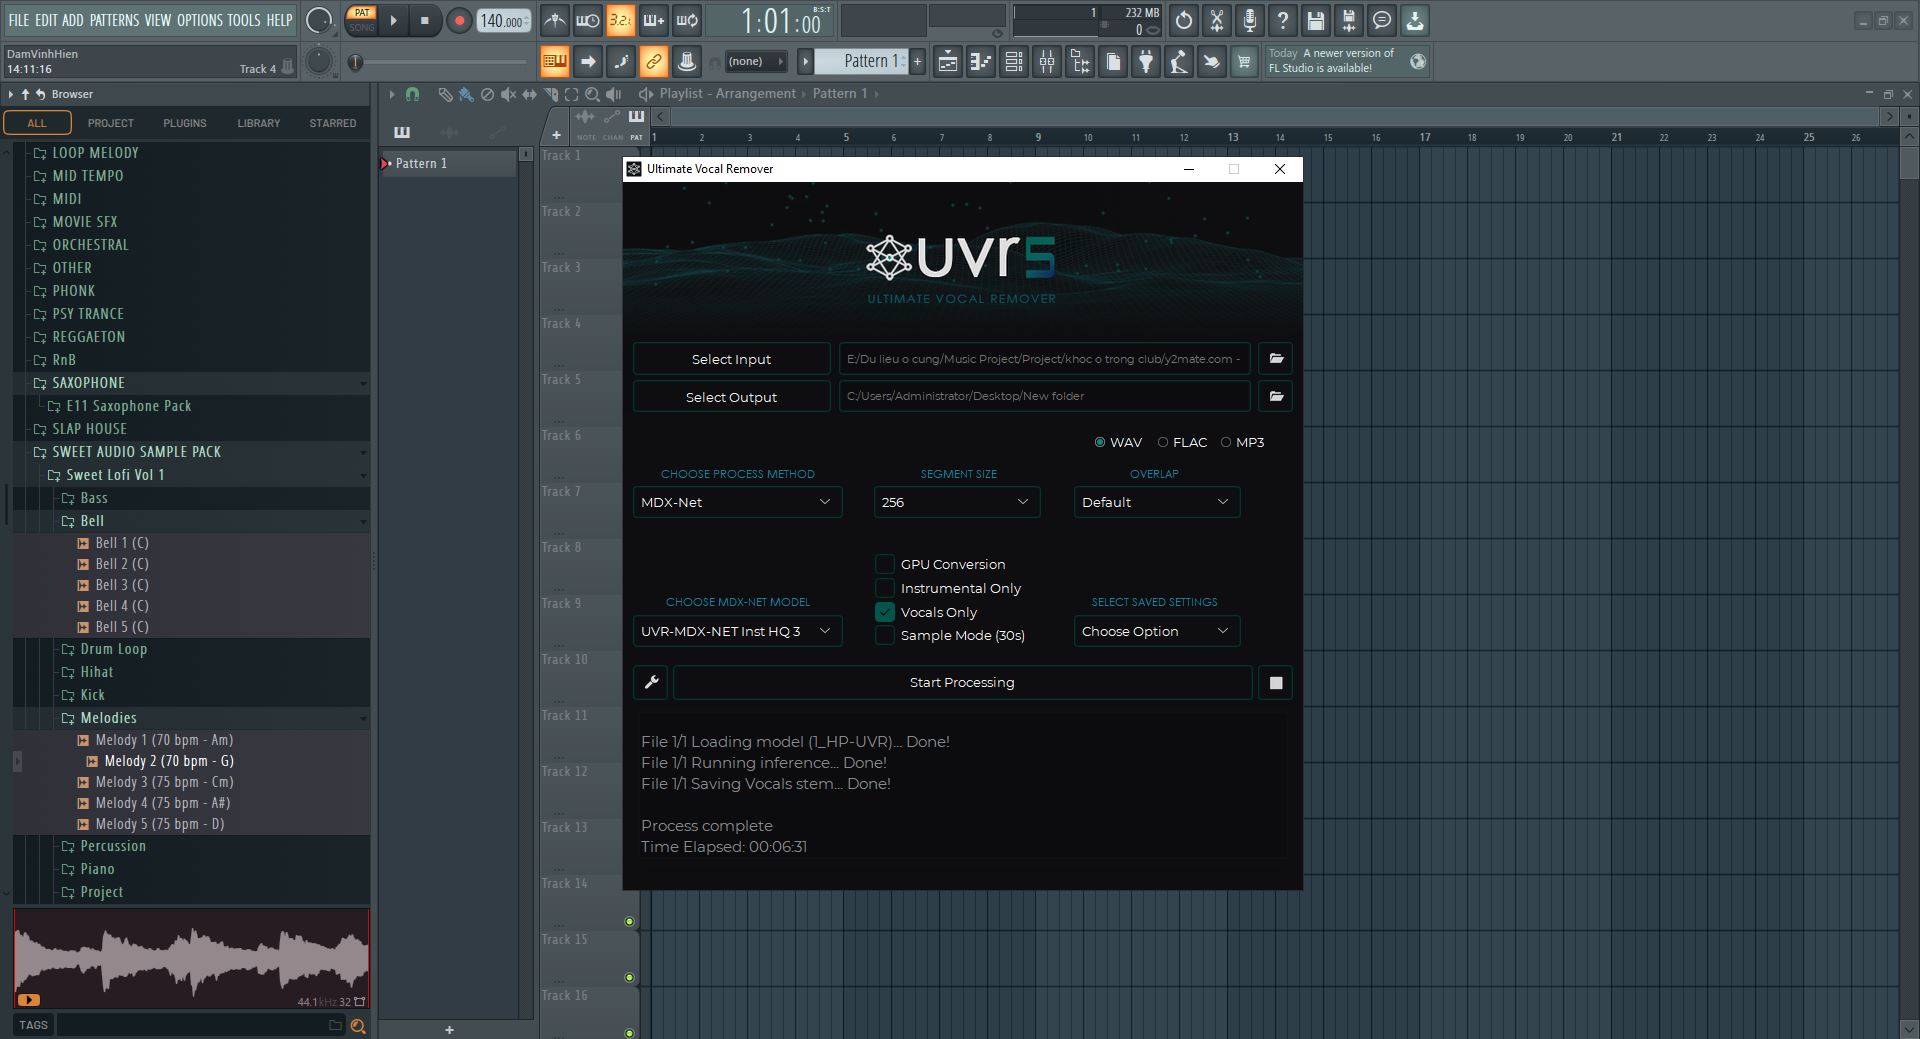Screen dimensions: 1920x1039
Task: Select WAV output format
Action: (x=1117, y=442)
